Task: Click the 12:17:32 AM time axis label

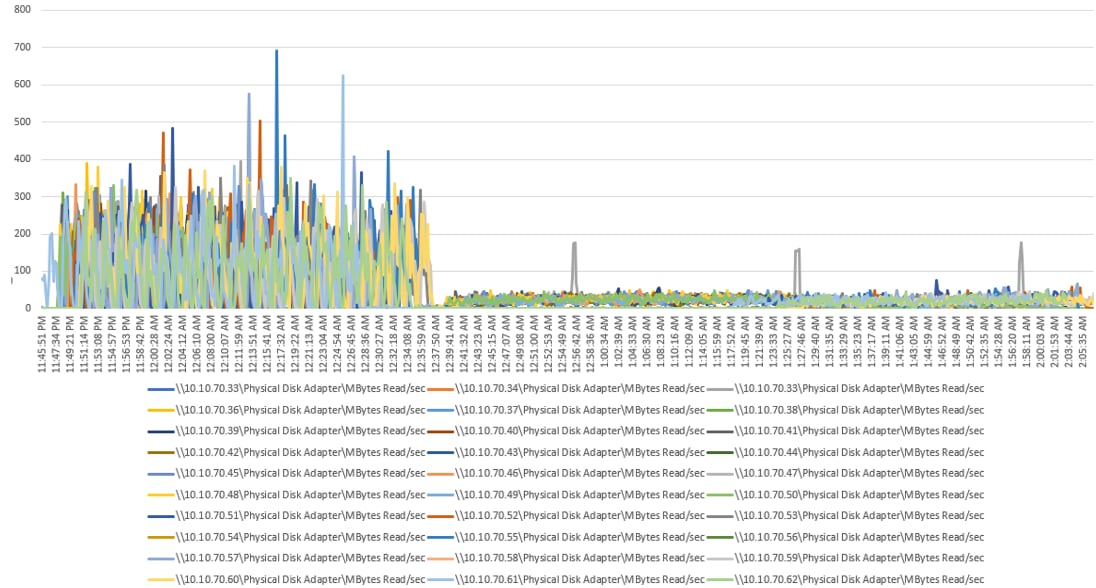Action: point(281,344)
